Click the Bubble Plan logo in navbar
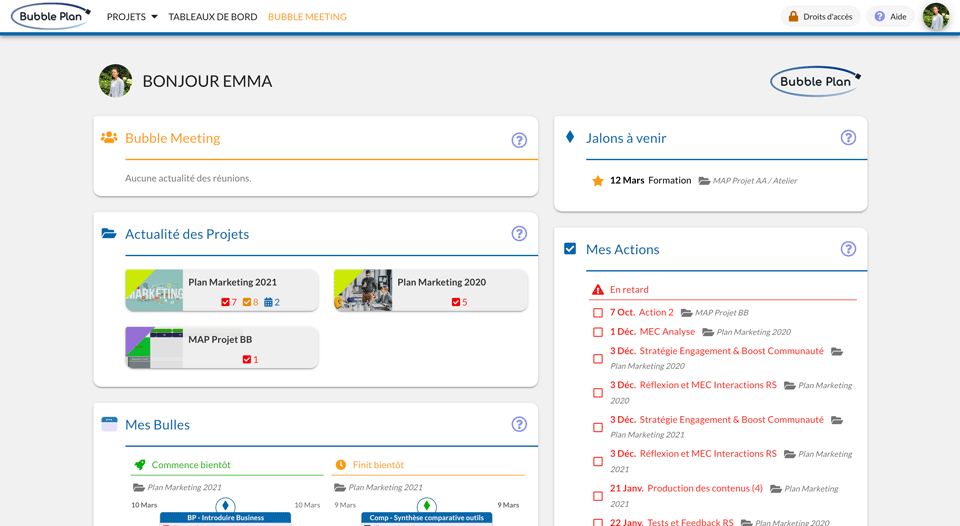 tap(51, 17)
